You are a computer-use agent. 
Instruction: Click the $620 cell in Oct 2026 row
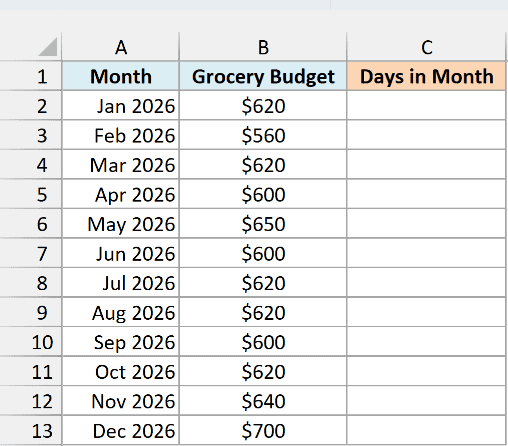263,371
